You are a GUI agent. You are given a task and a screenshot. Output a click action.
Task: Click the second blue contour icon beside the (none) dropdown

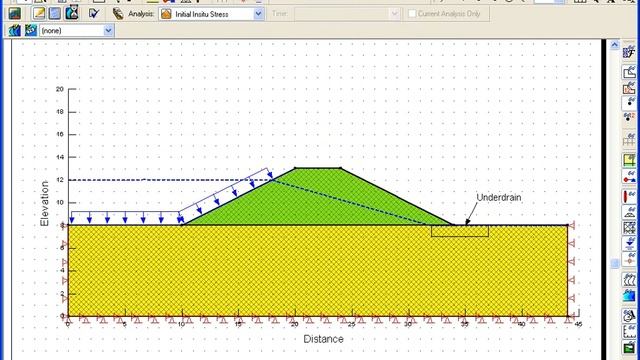31,30
